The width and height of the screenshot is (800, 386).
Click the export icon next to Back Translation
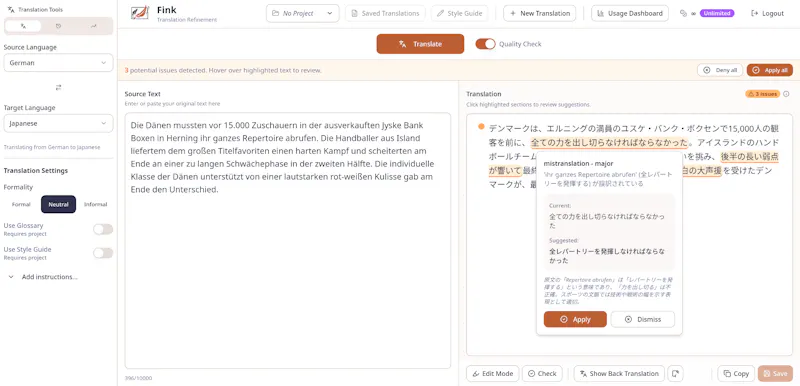click(x=675, y=373)
